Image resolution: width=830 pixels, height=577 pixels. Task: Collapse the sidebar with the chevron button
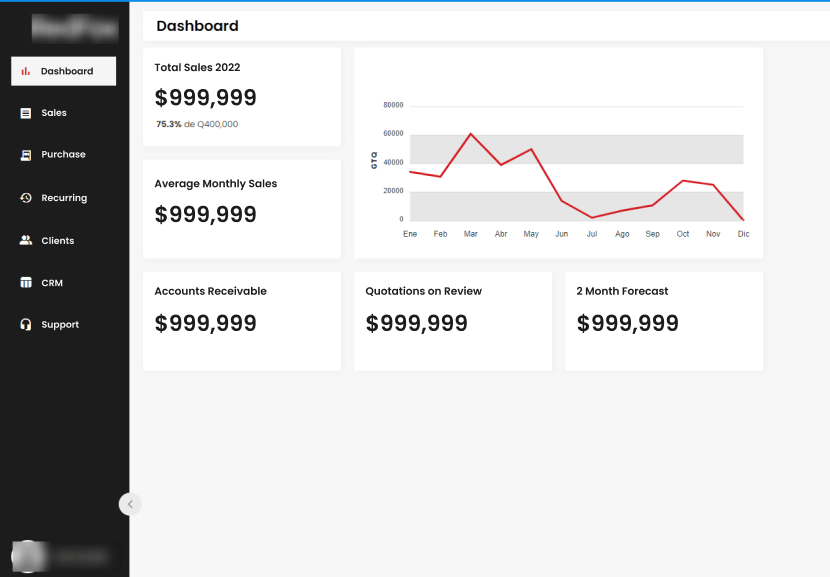pyautogui.click(x=130, y=504)
